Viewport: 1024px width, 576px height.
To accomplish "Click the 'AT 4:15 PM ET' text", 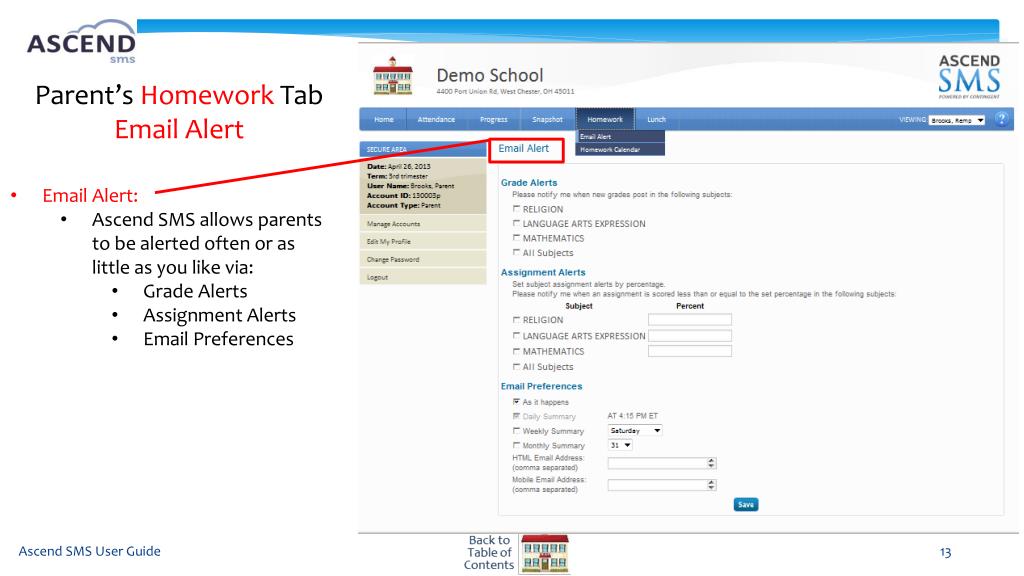I will 632,415.
